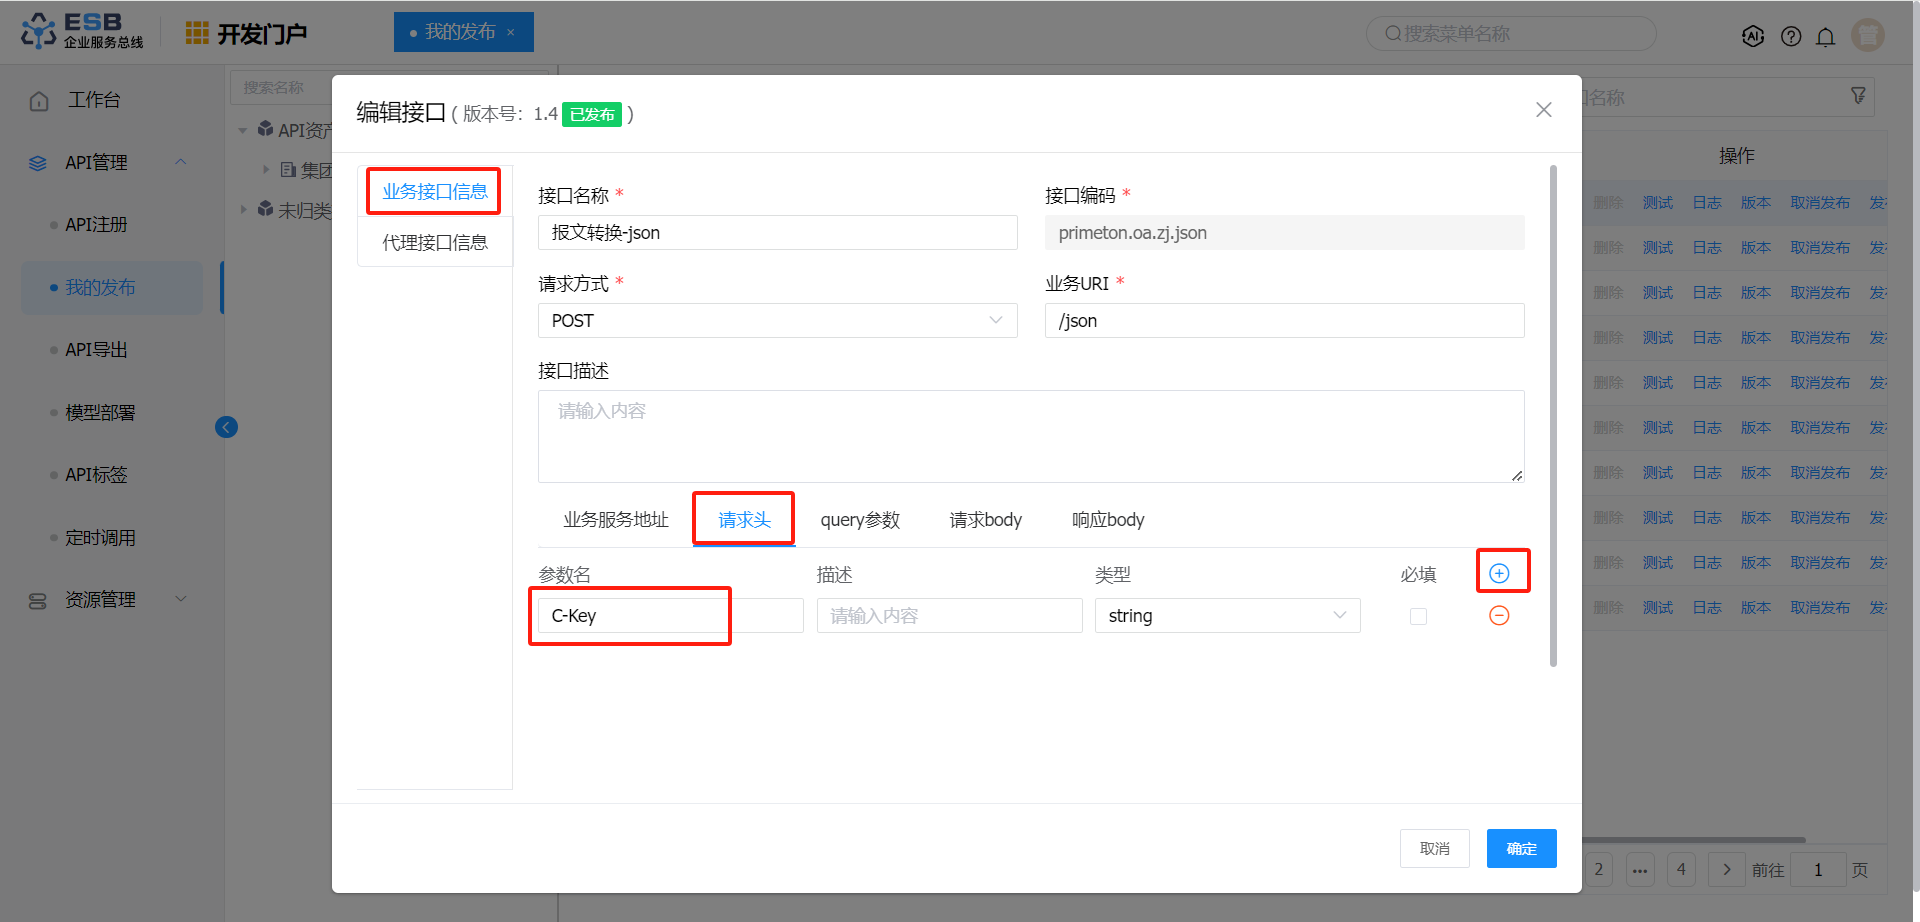The width and height of the screenshot is (1920, 922).
Task: Toggle the required checkbox for C-Key
Action: click(1418, 616)
